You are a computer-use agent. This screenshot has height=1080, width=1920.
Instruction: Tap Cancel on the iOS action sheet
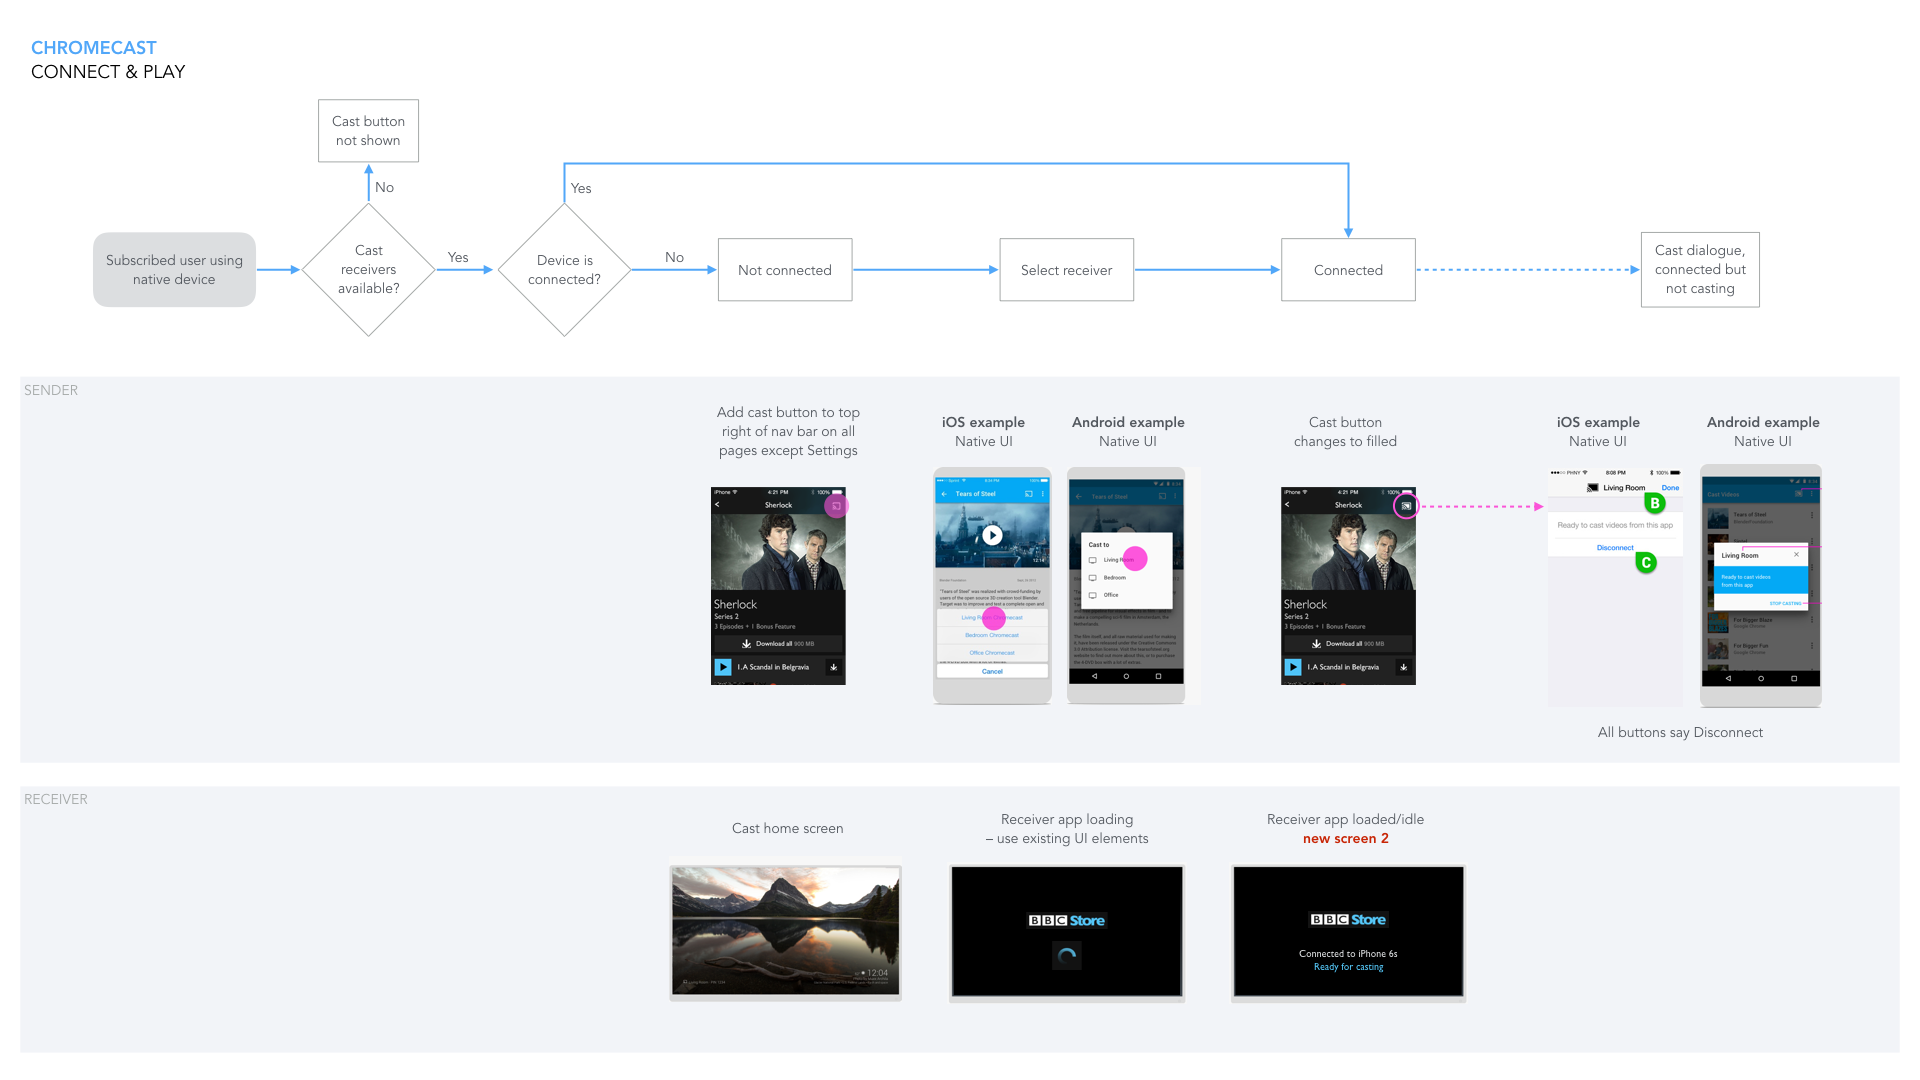[992, 671]
